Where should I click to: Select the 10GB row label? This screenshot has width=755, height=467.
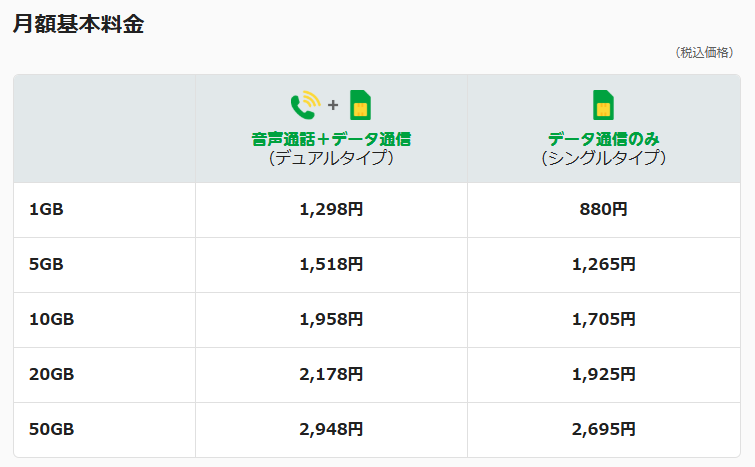(51, 320)
